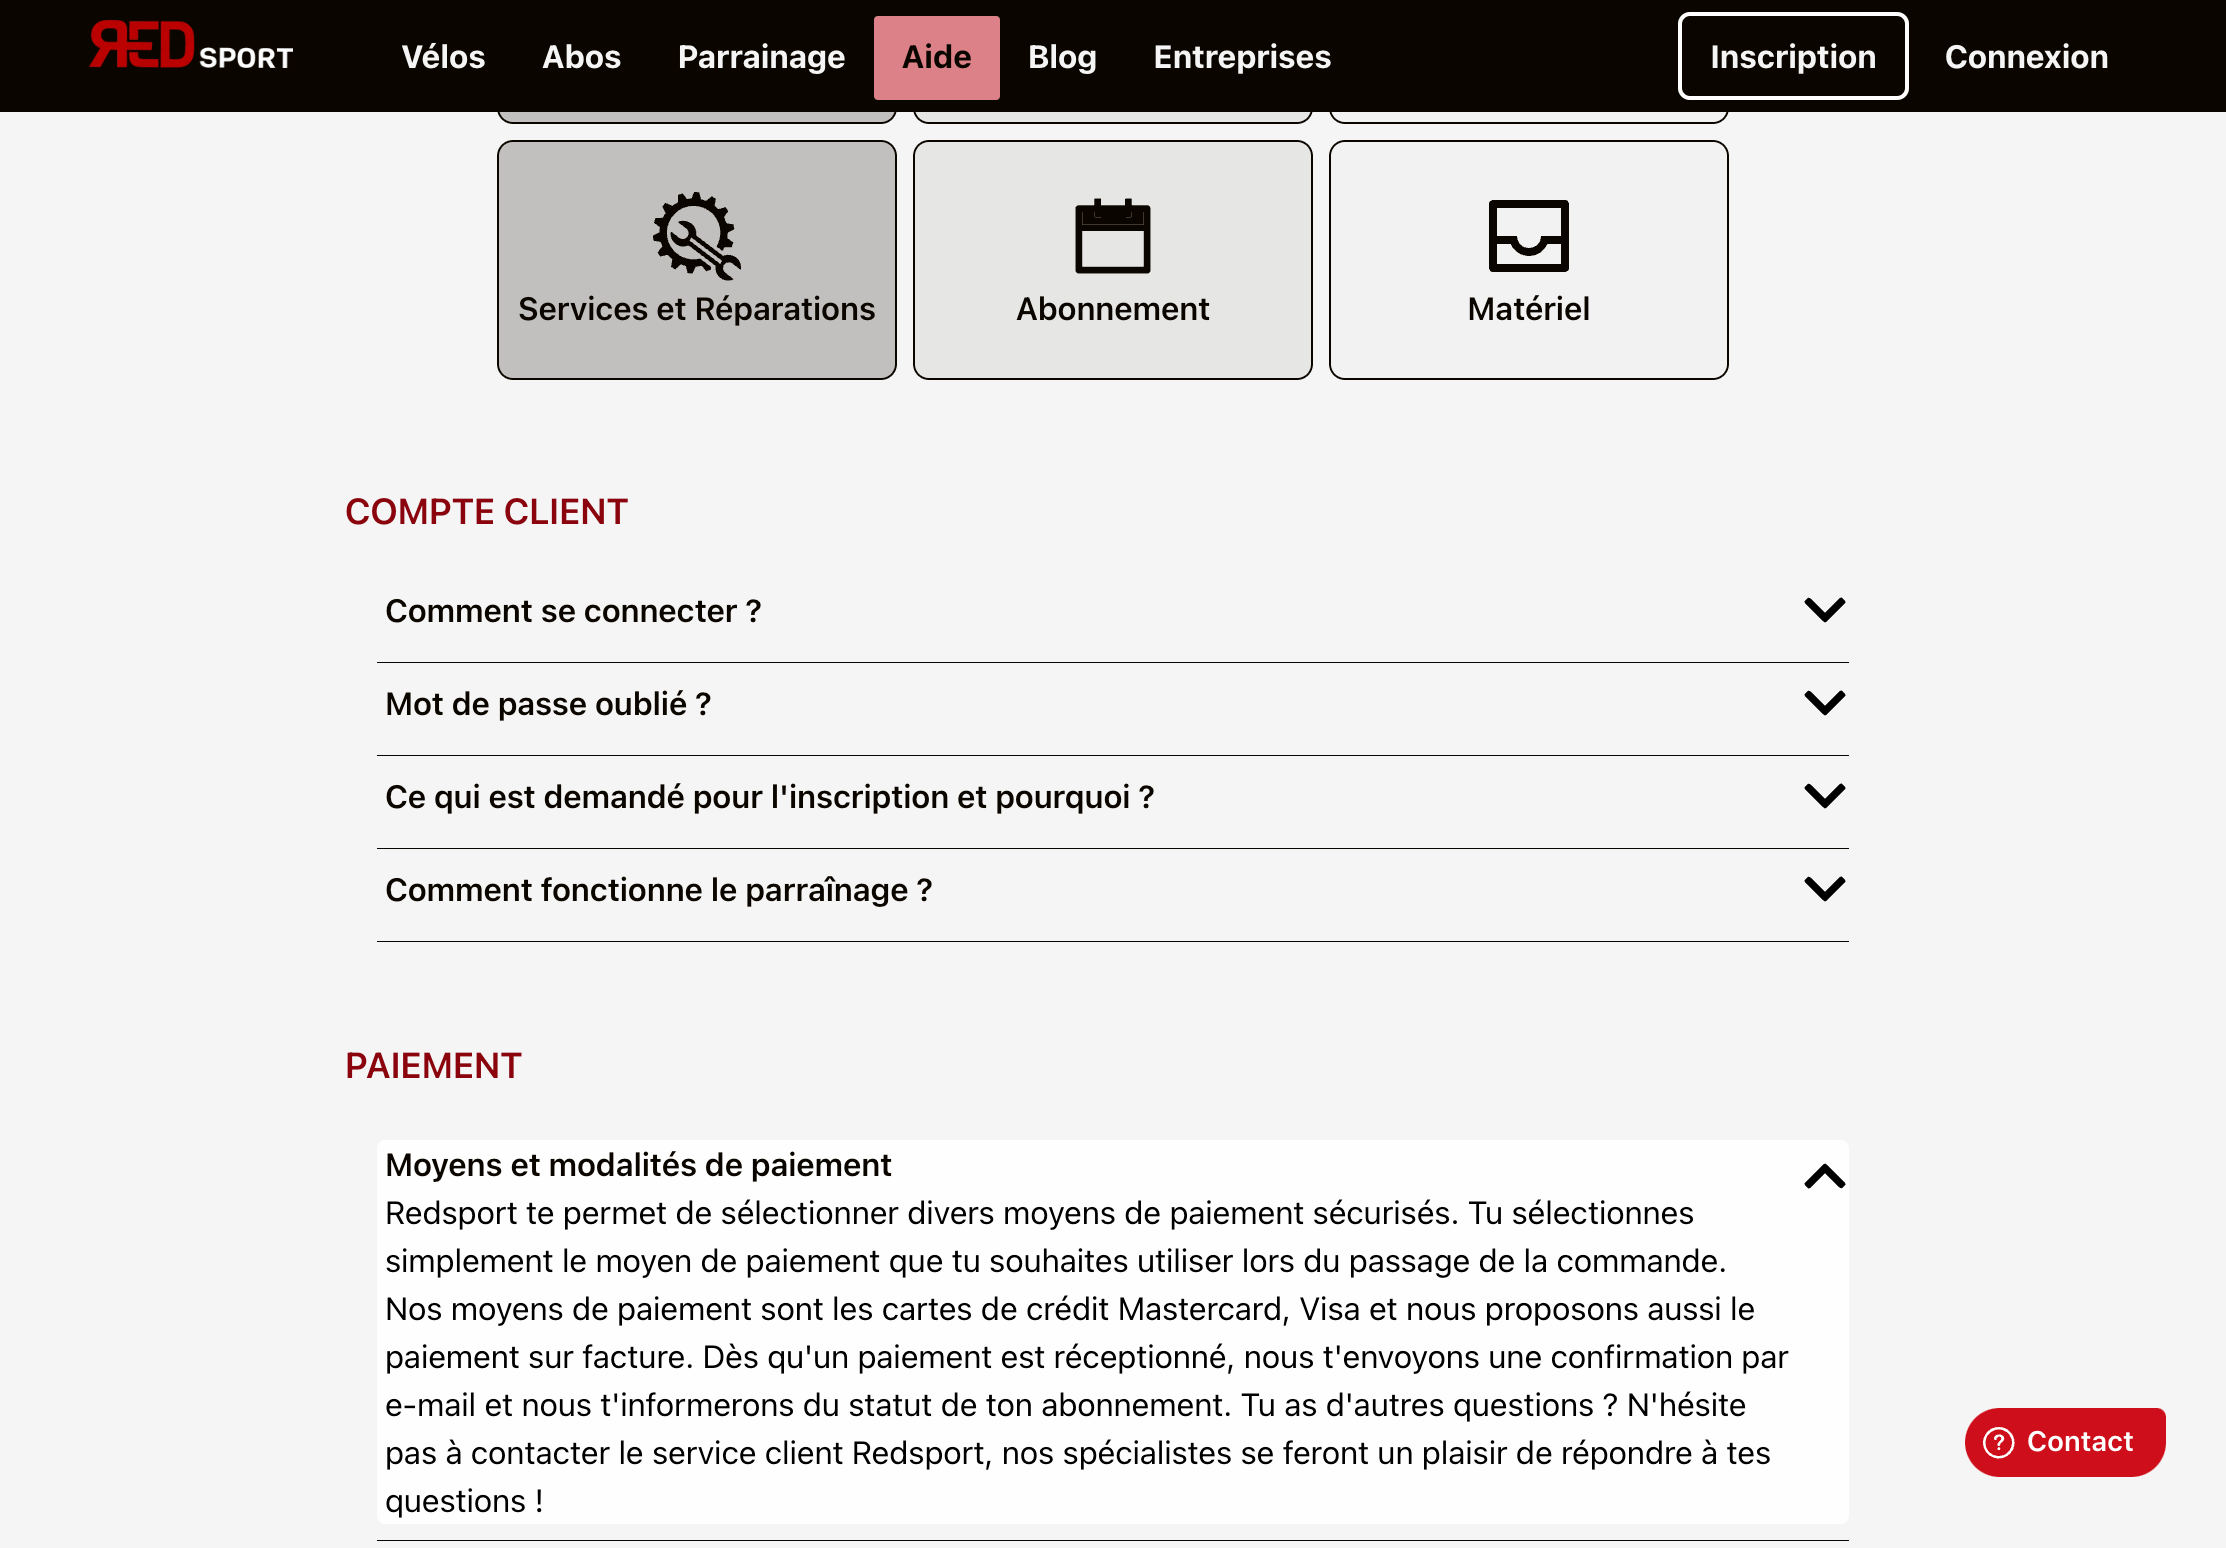Viewport: 2226px width, 1548px height.
Task: Click the Aide navigation menu item
Action: point(935,56)
